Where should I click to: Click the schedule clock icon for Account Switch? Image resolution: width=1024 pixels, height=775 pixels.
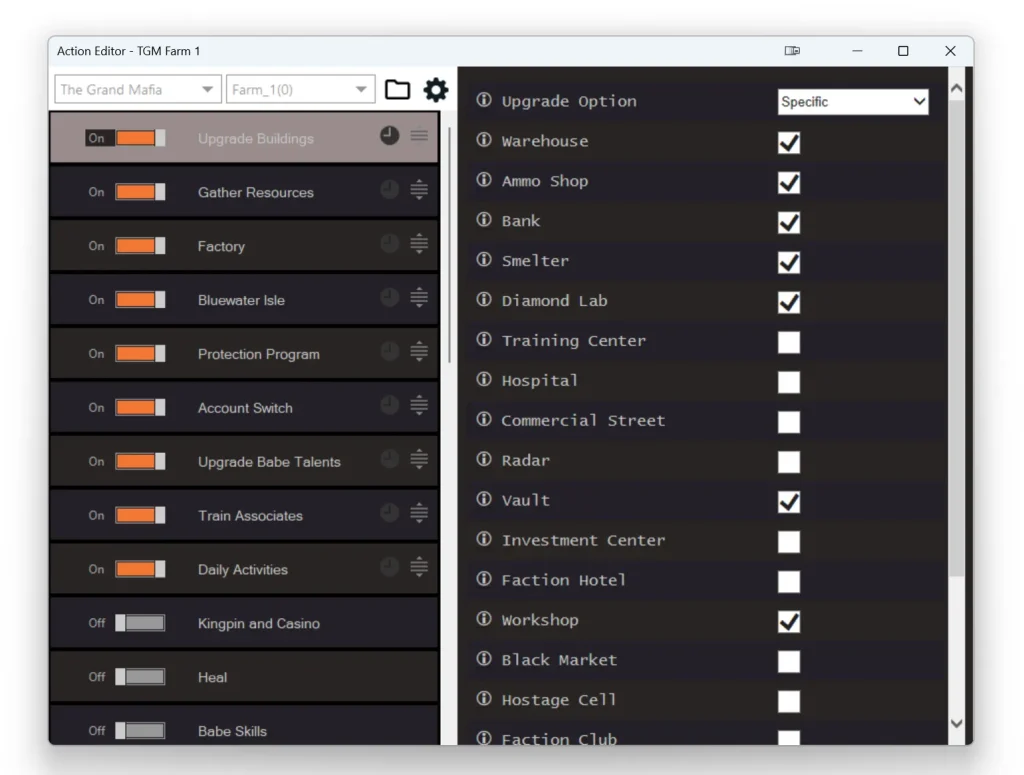pos(390,405)
